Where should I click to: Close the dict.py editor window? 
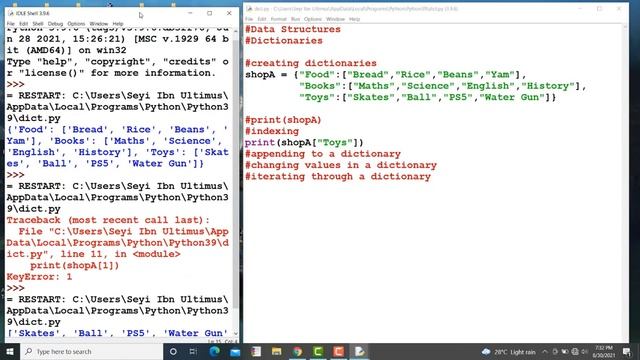619,9
